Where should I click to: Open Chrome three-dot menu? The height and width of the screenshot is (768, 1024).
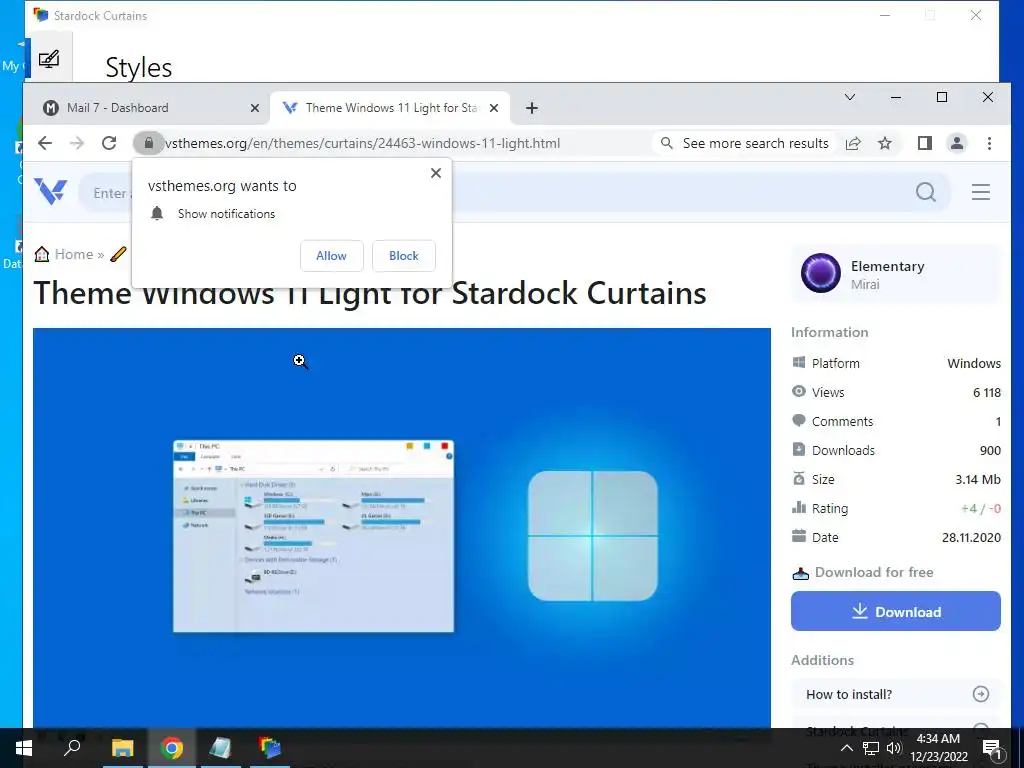point(989,143)
